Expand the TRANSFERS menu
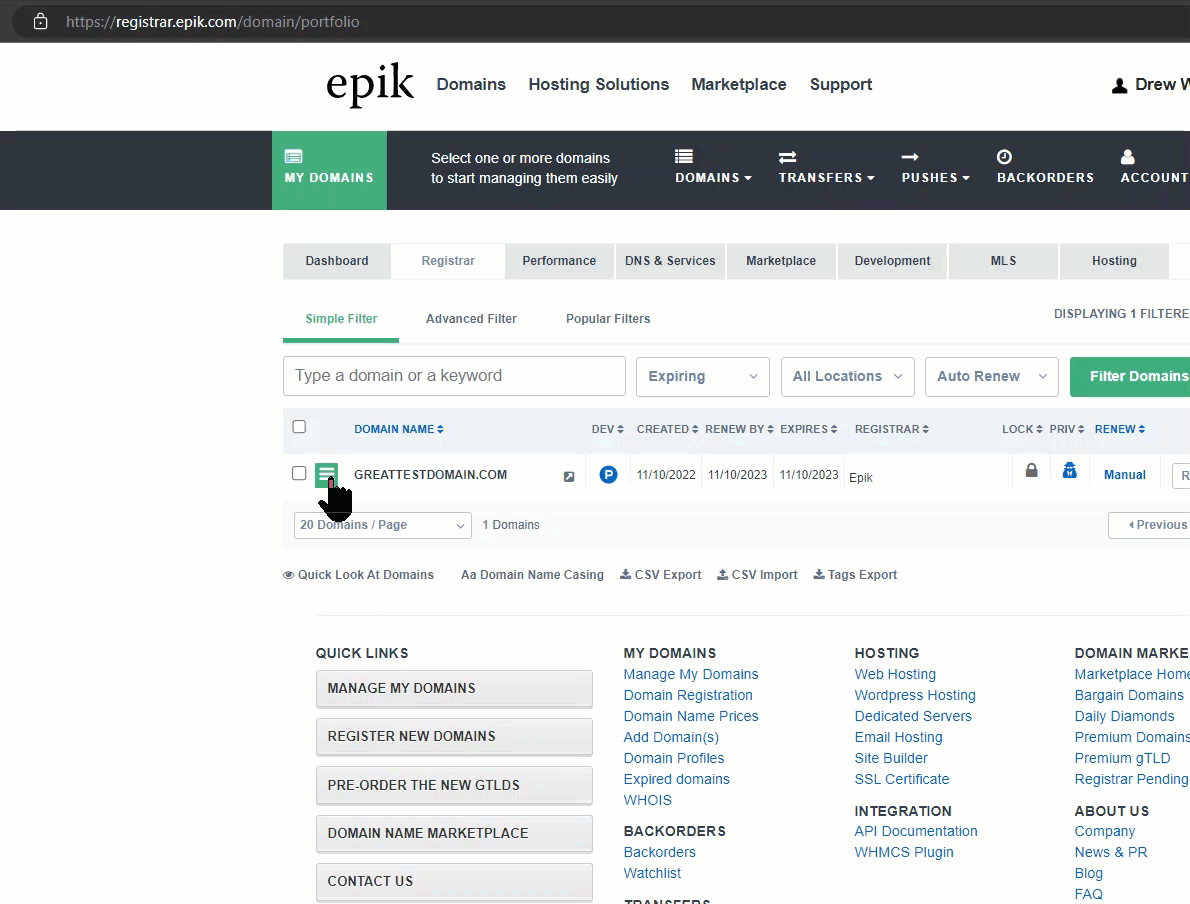 click(826, 168)
